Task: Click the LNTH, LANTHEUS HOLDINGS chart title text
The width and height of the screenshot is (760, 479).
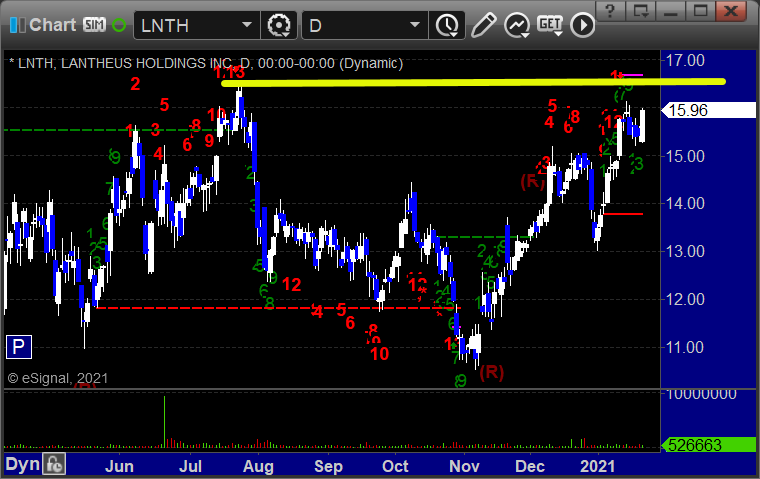Action: [206, 64]
